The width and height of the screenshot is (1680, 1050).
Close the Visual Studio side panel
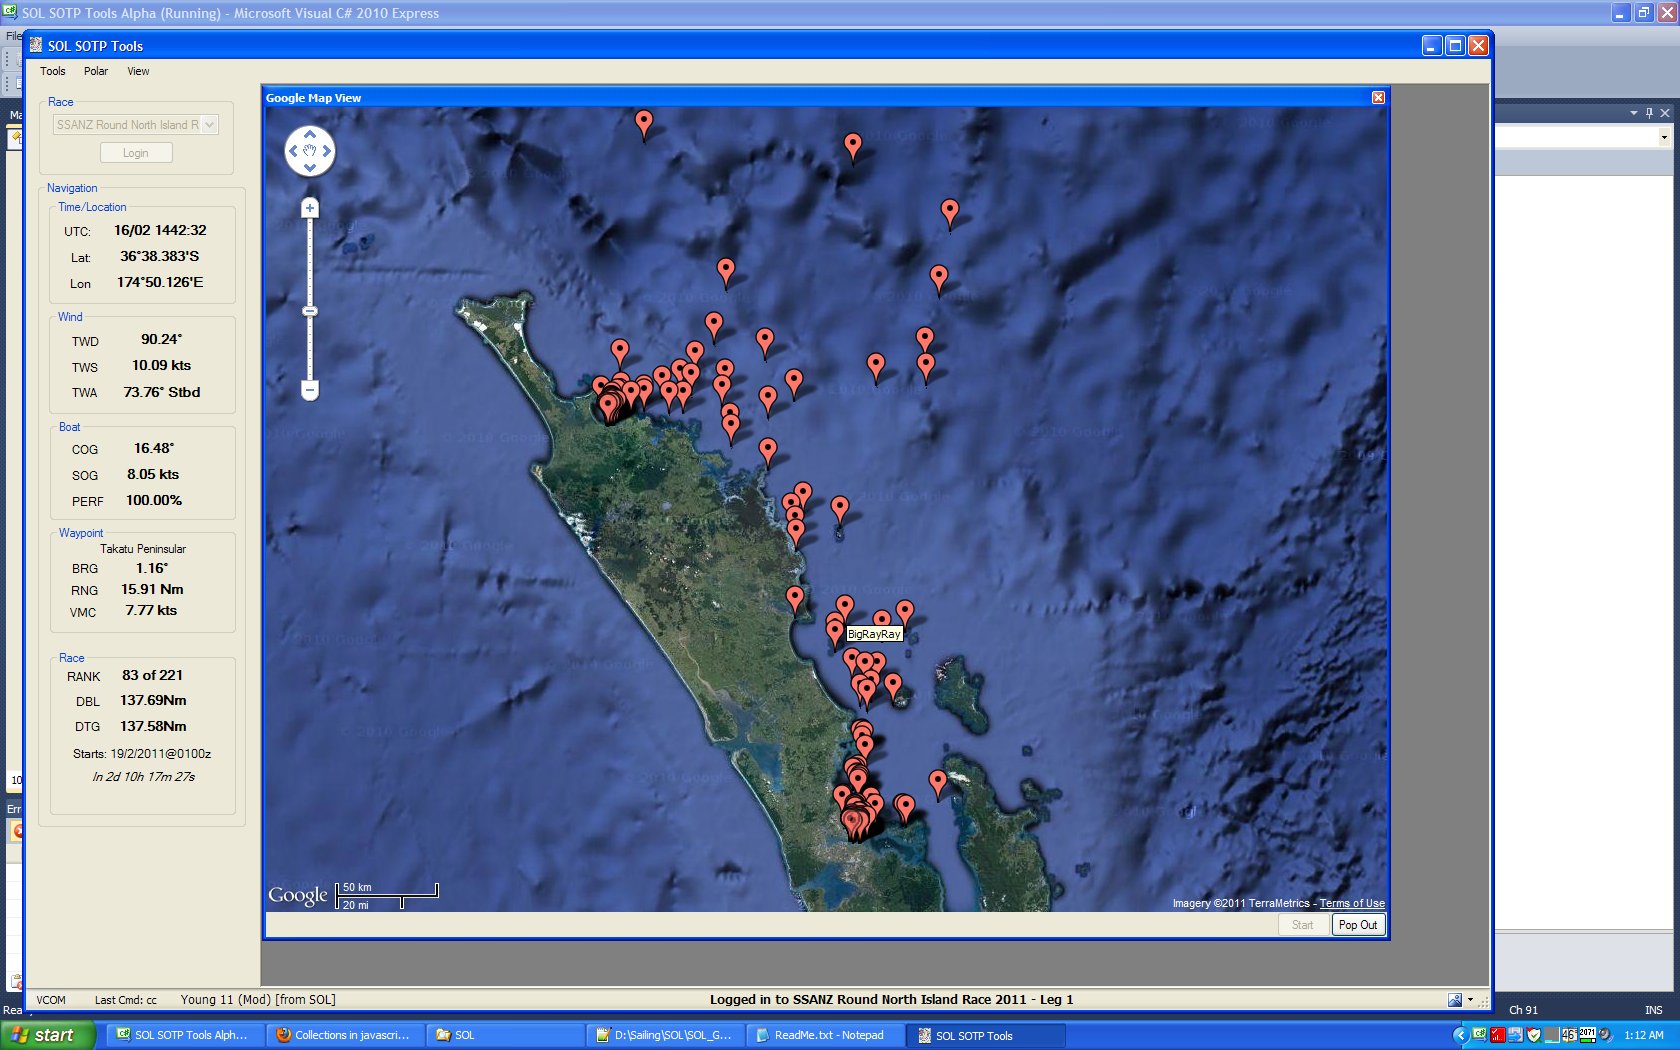[1665, 113]
